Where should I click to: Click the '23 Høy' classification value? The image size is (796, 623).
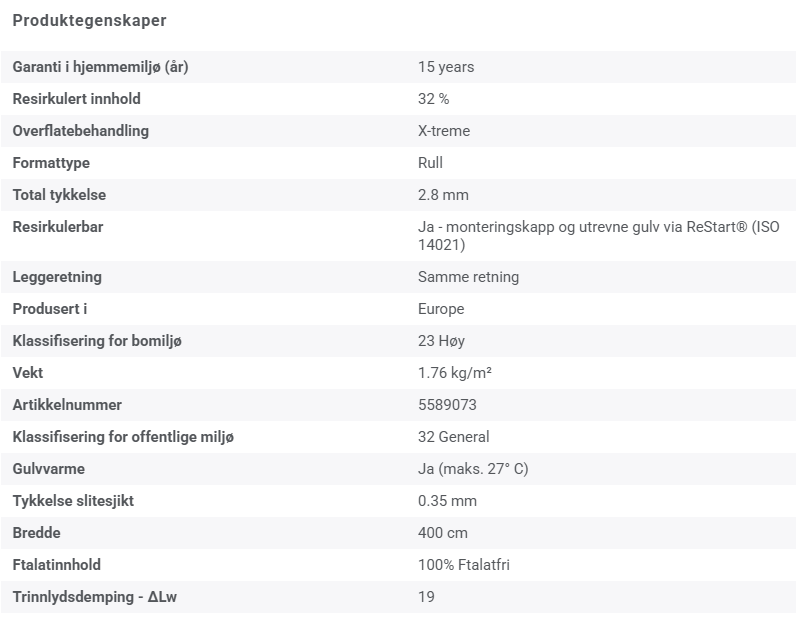point(441,341)
